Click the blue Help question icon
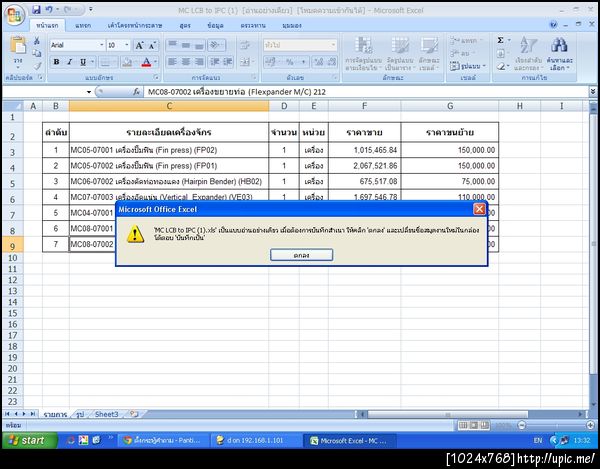The width and height of the screenshot is (600, 469). [553, 25]
